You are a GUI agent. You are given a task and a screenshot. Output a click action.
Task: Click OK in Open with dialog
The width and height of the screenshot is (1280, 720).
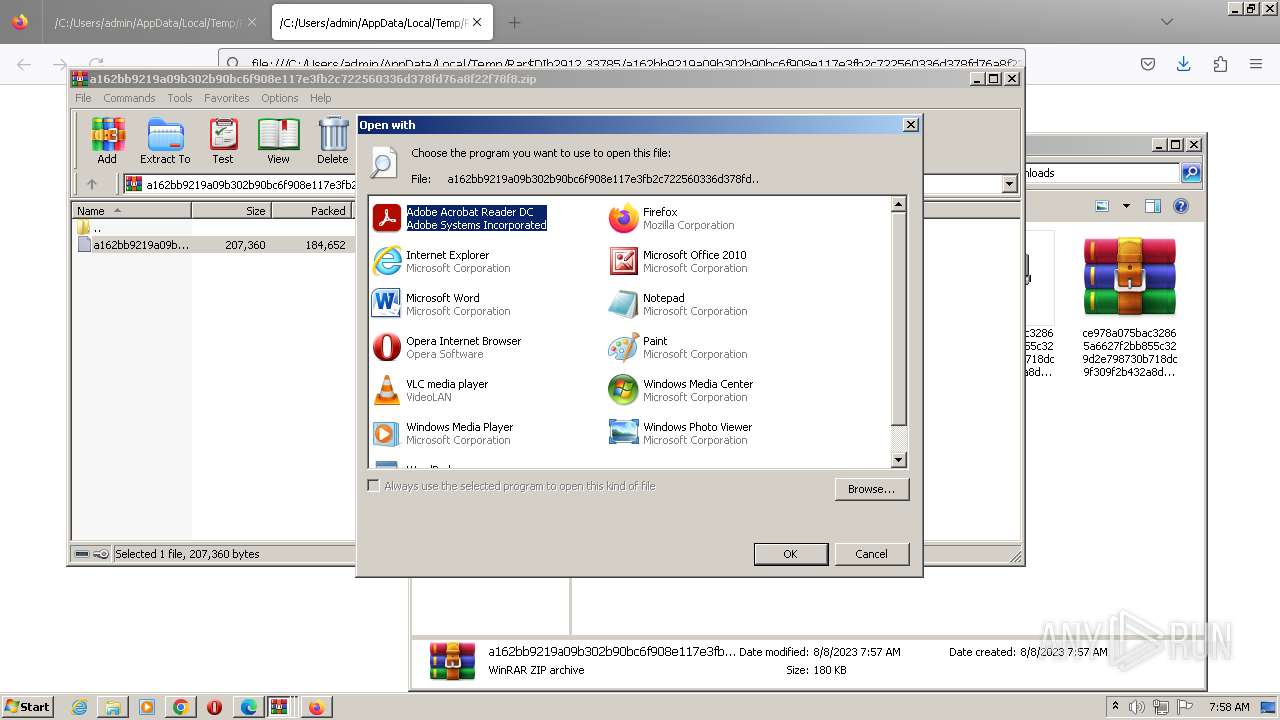coord(790,554)
